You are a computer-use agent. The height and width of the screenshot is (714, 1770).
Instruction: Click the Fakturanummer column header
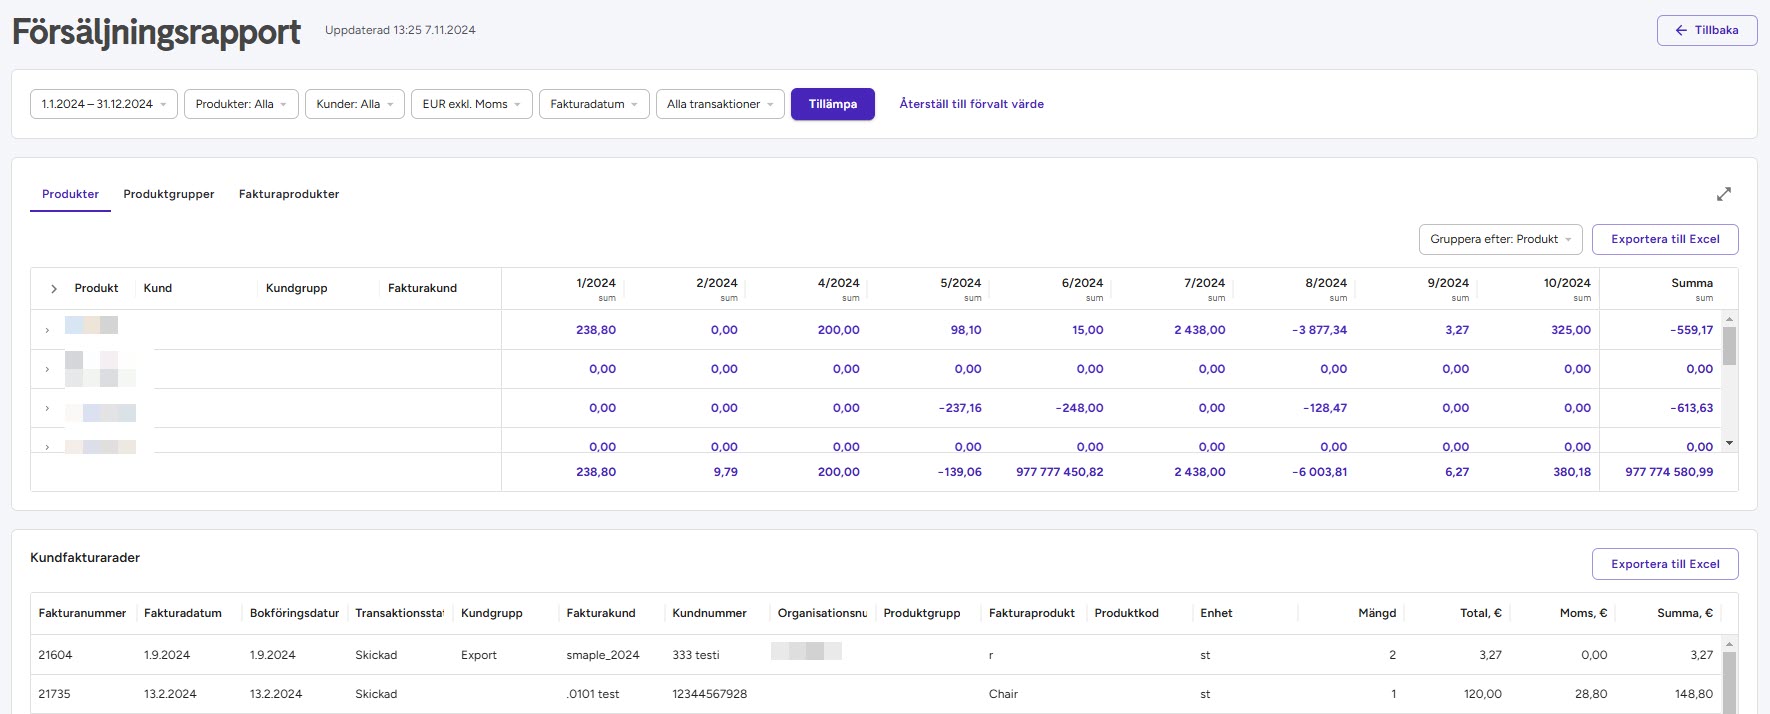point(83,613)
